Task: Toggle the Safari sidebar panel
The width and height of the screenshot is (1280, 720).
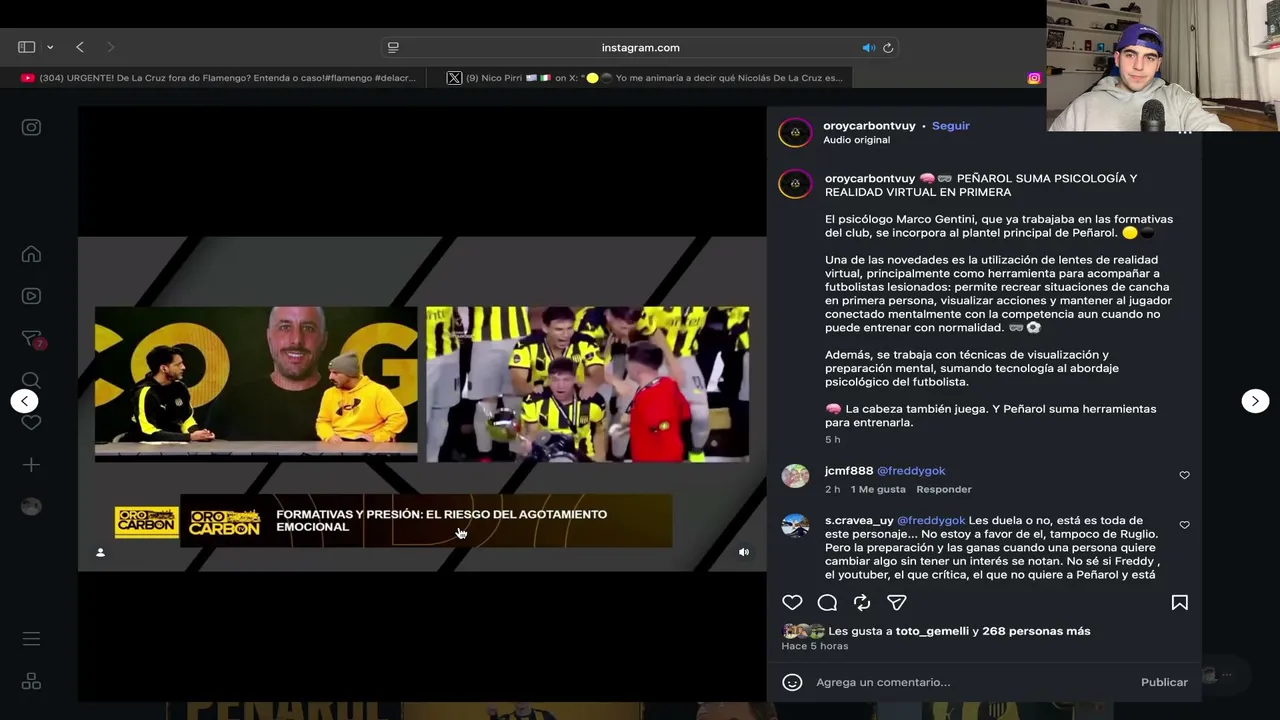Action: [27, 47]
